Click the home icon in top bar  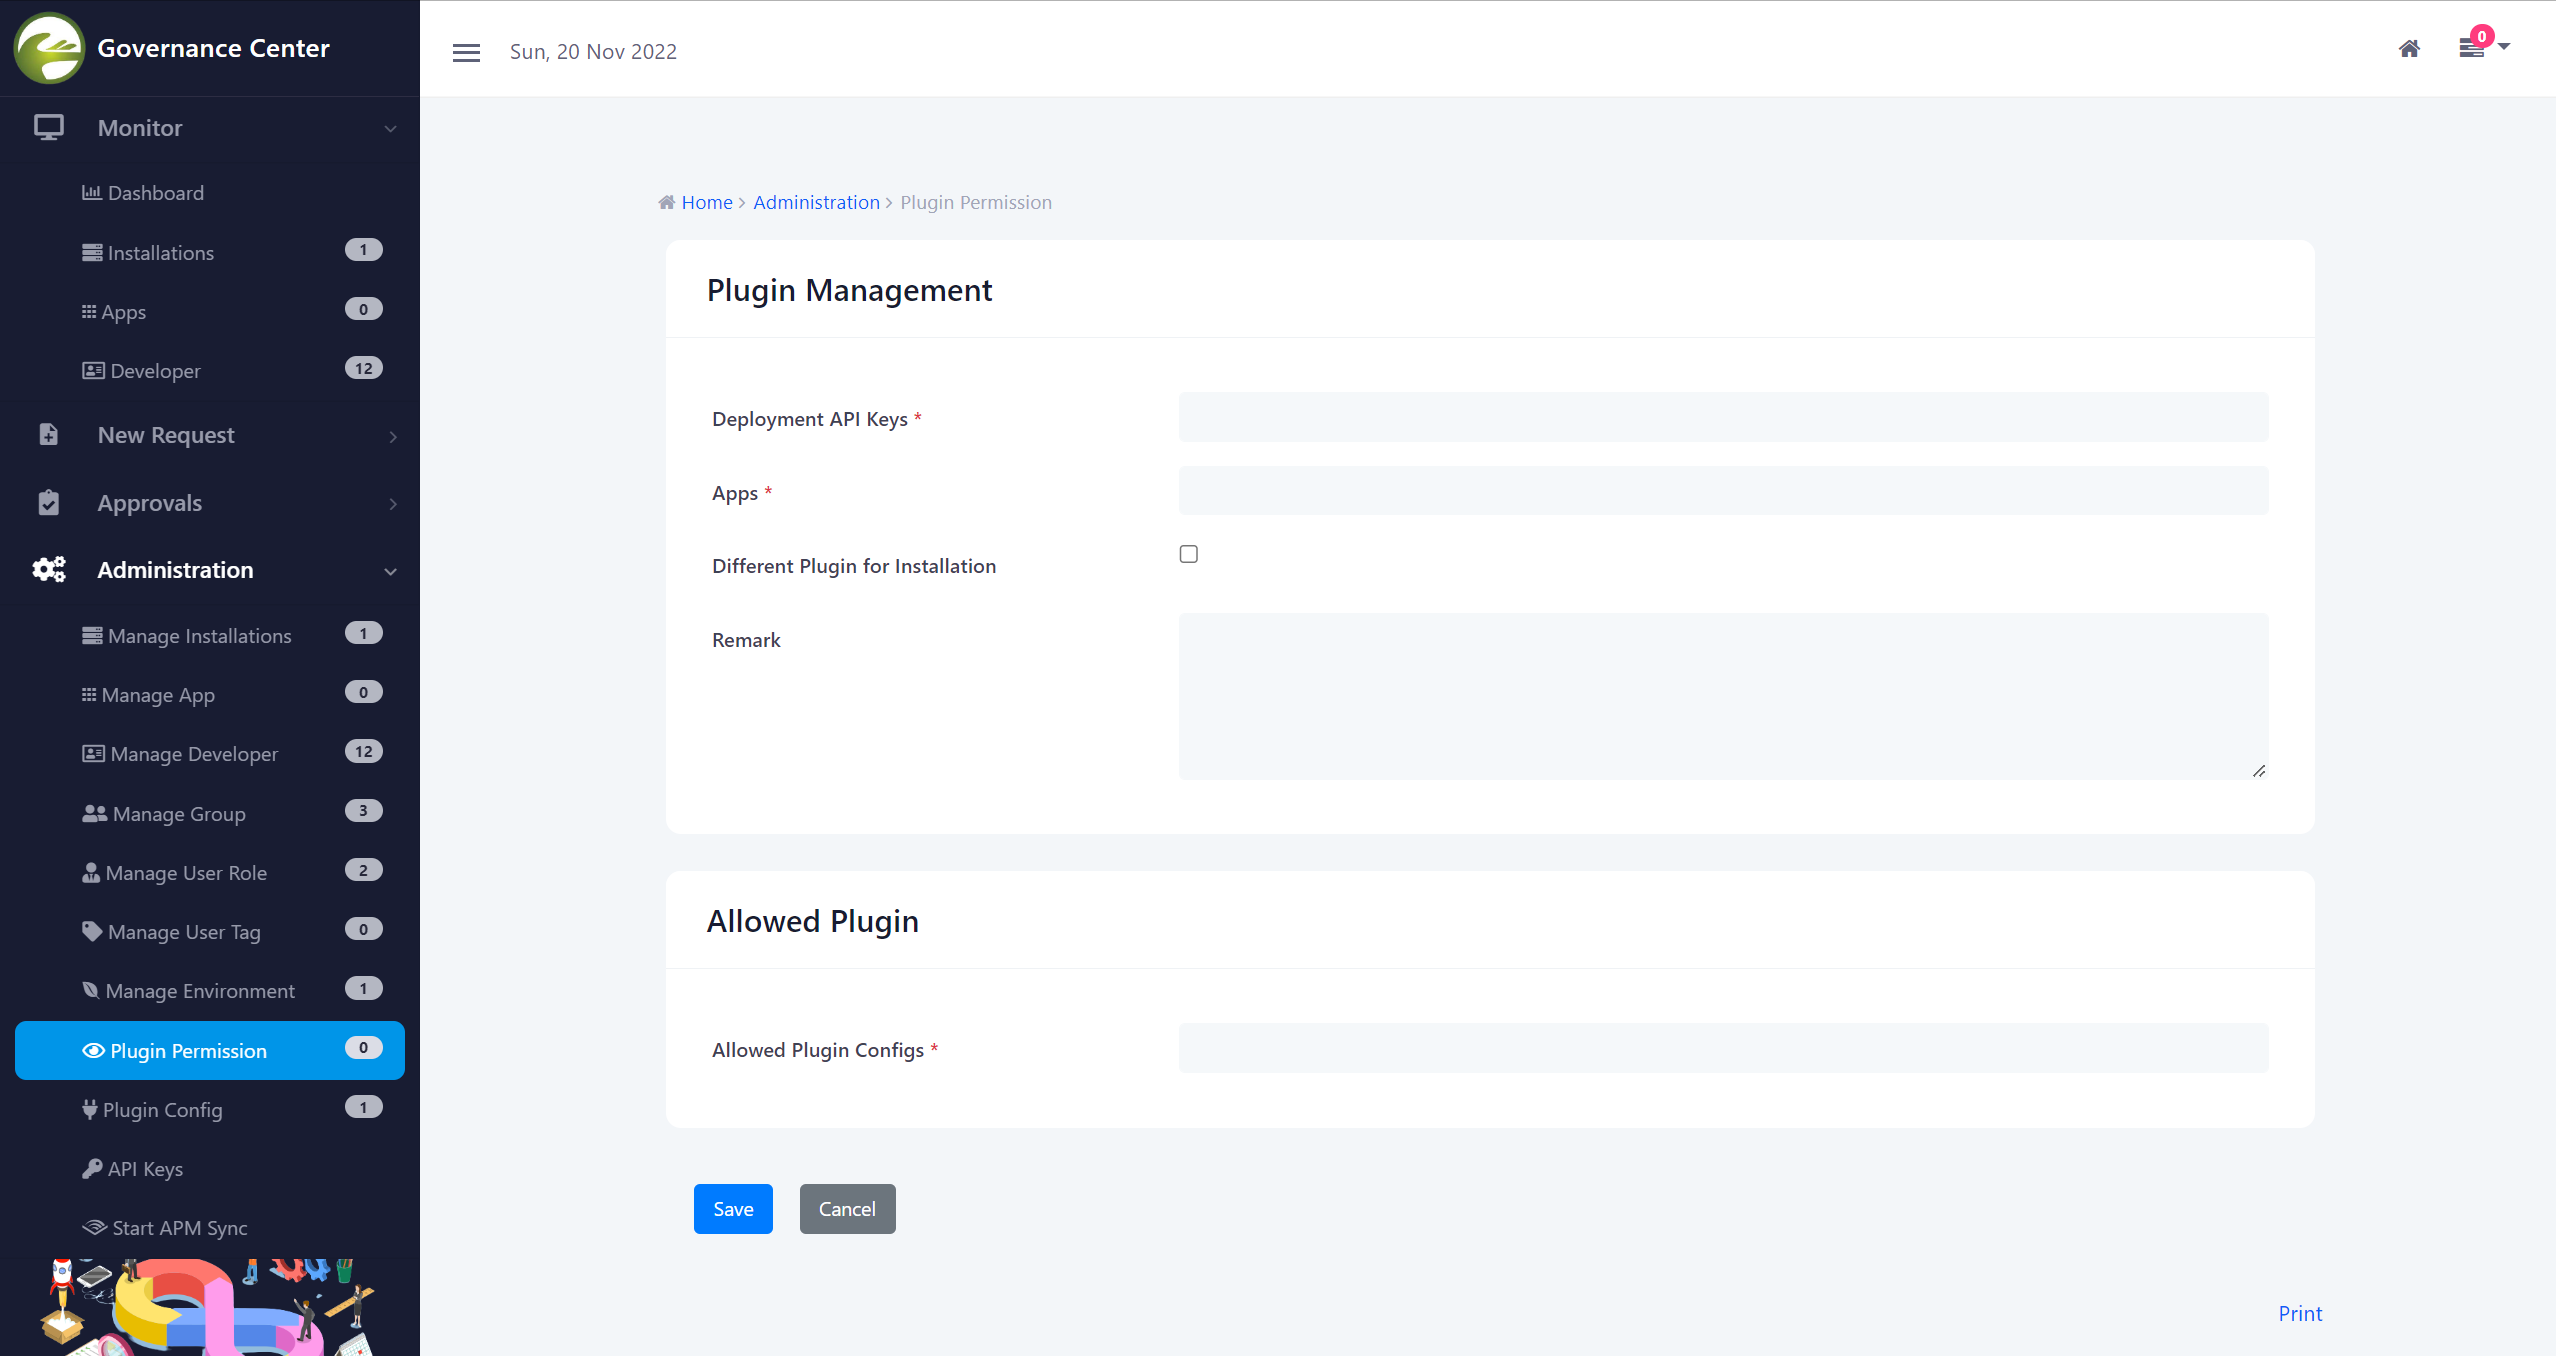2409,49
